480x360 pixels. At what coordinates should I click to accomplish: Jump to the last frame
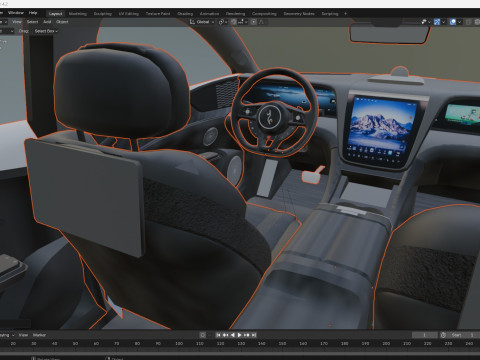click(x=254, y=335)
